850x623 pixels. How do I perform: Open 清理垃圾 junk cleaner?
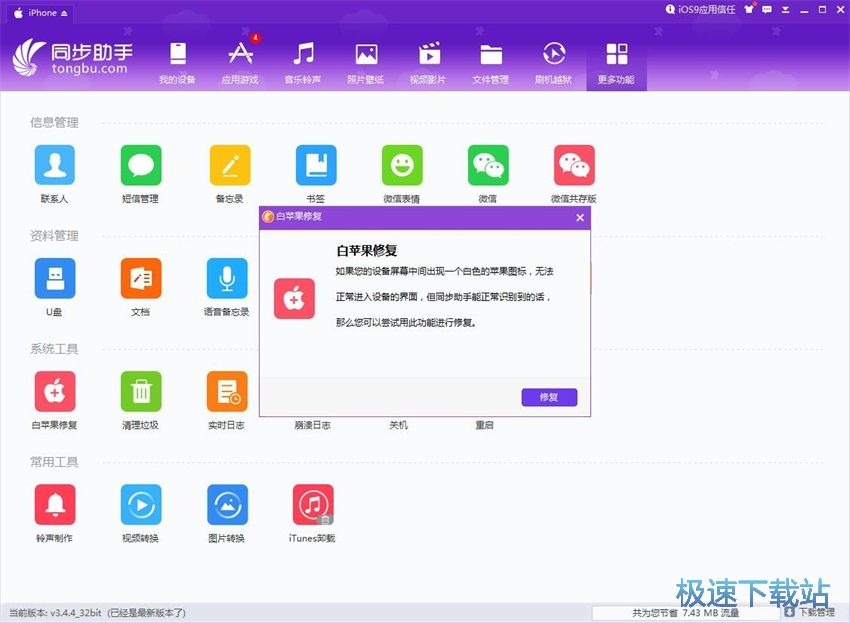[141, 391]
